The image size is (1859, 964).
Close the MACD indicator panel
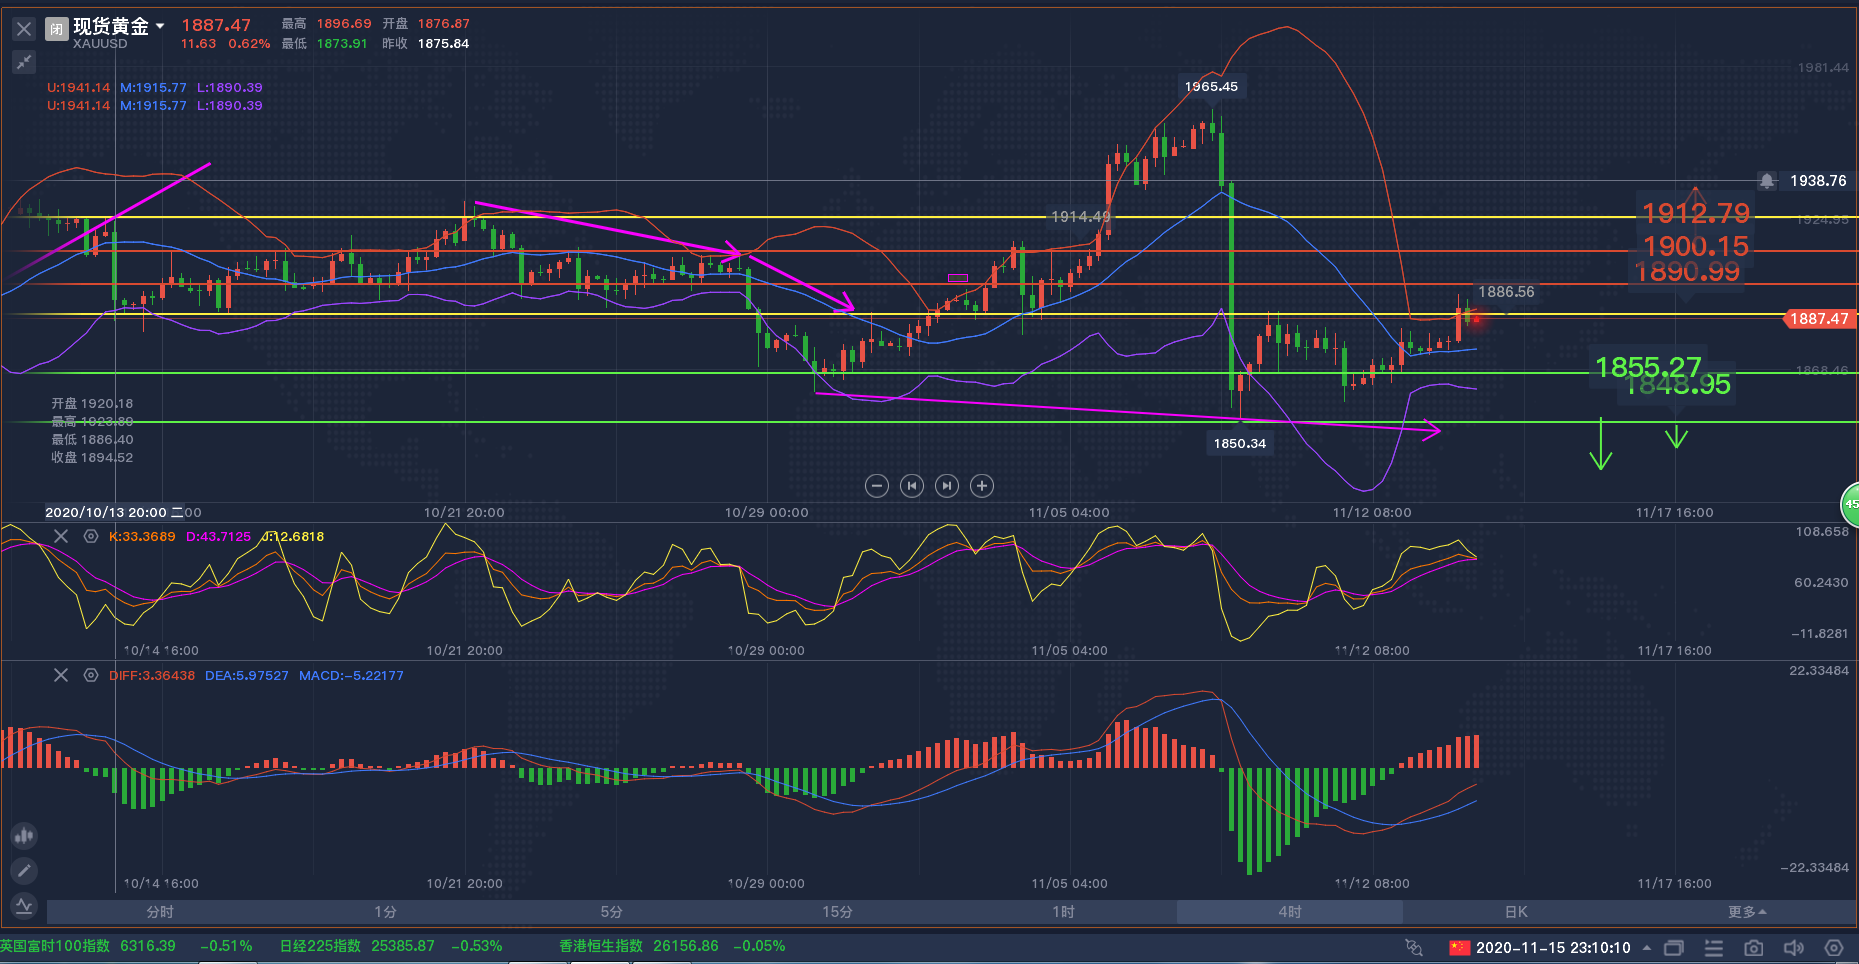pyautogui.click(x=61, y=675)
